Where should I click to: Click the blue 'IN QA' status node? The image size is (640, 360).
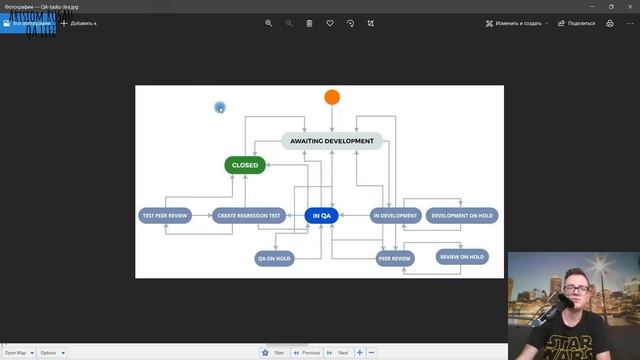coord(322,216)
